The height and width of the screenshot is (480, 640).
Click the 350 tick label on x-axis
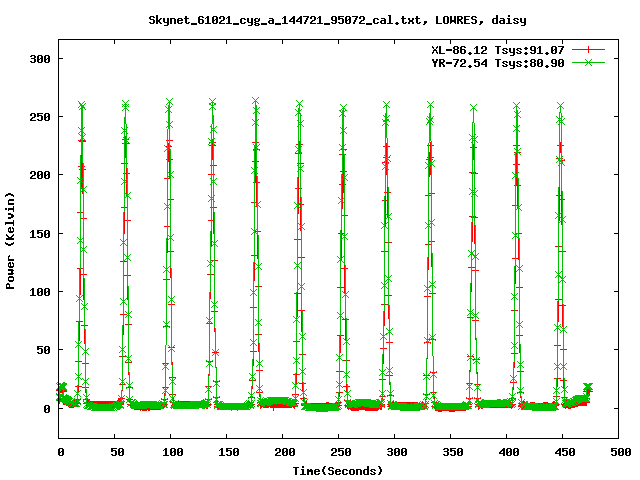tap(451, 453)
